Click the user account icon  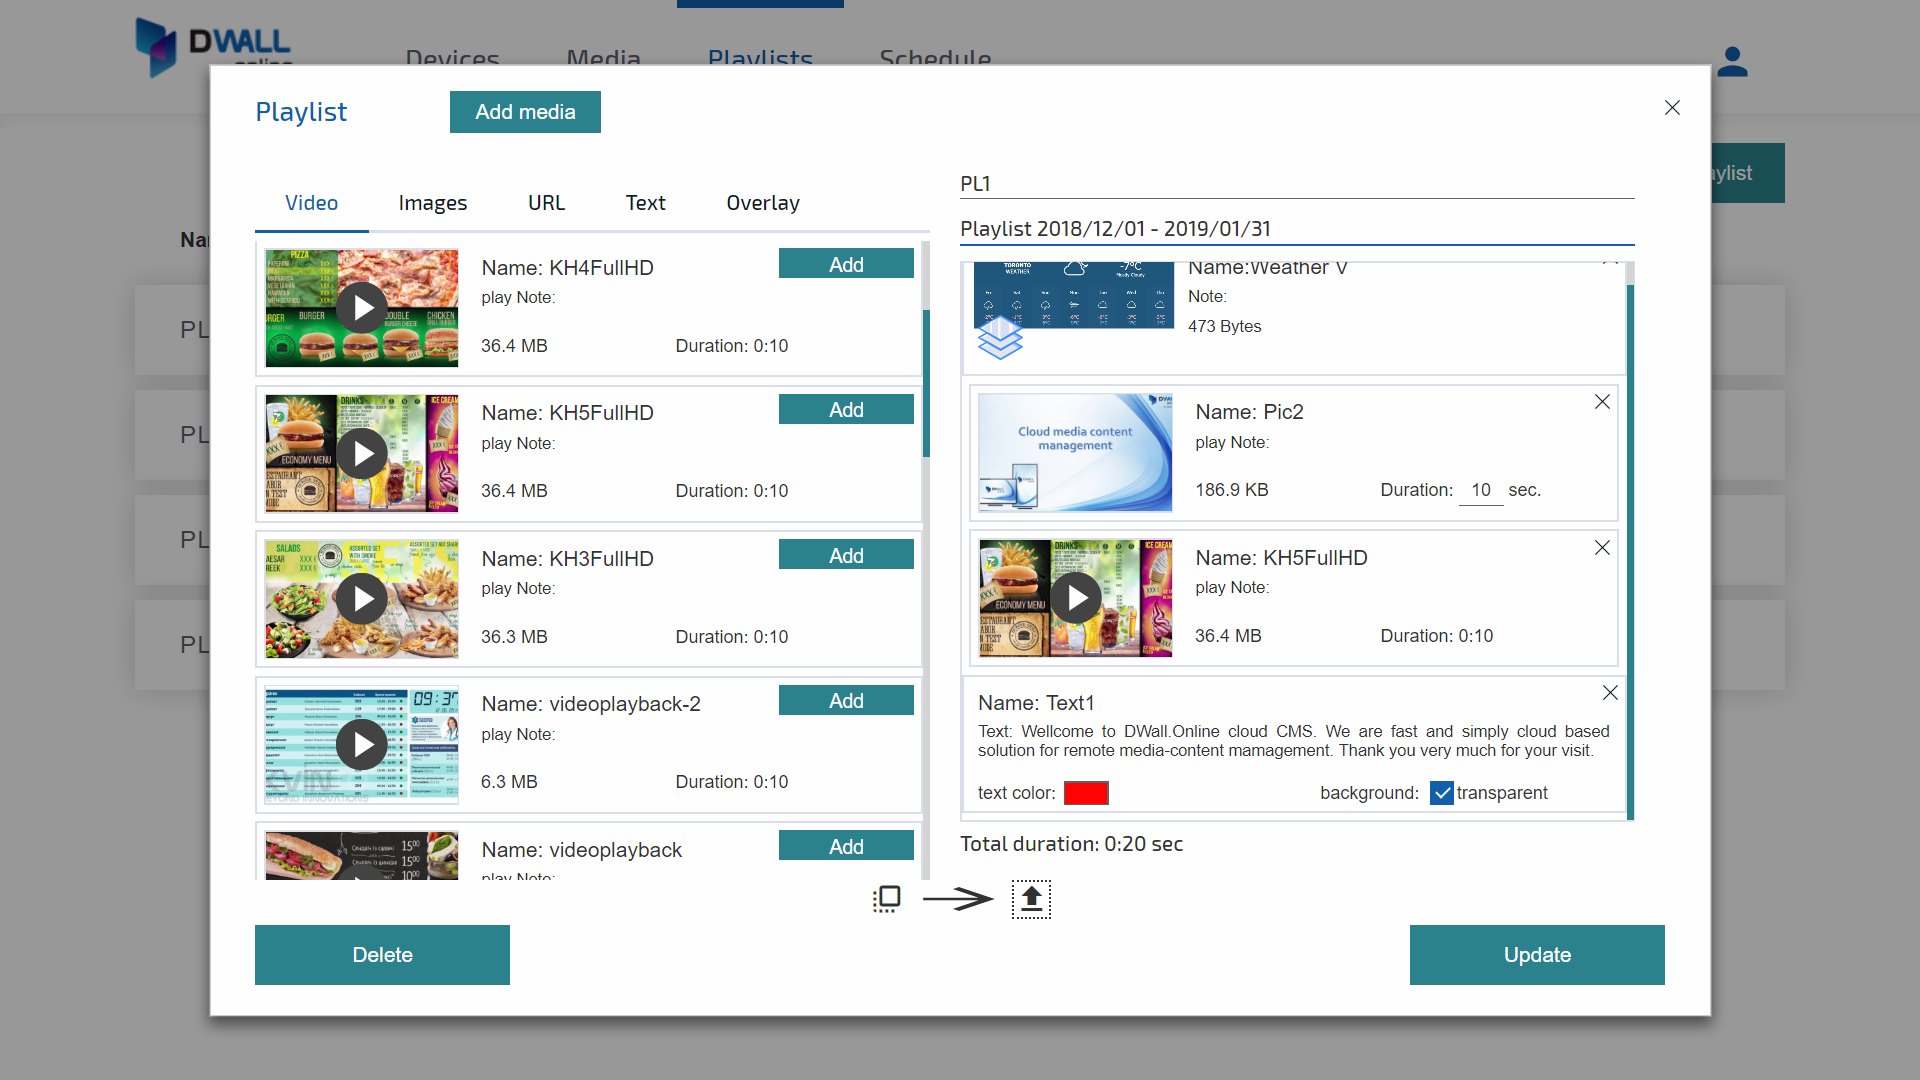(1732, 62)
